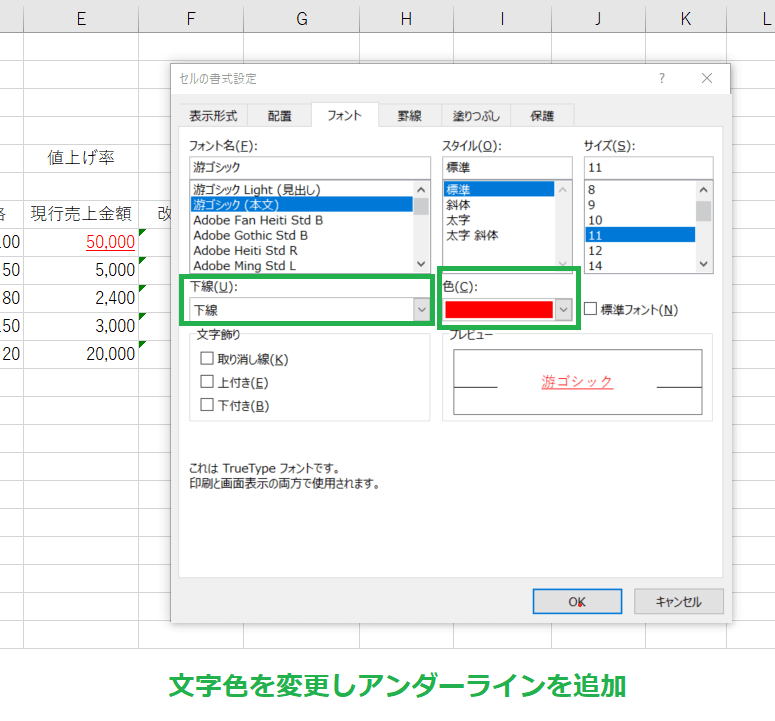Click cell showing 20,000
The width and height of the screenshot is (775, 721).
[x=81, y=354]
